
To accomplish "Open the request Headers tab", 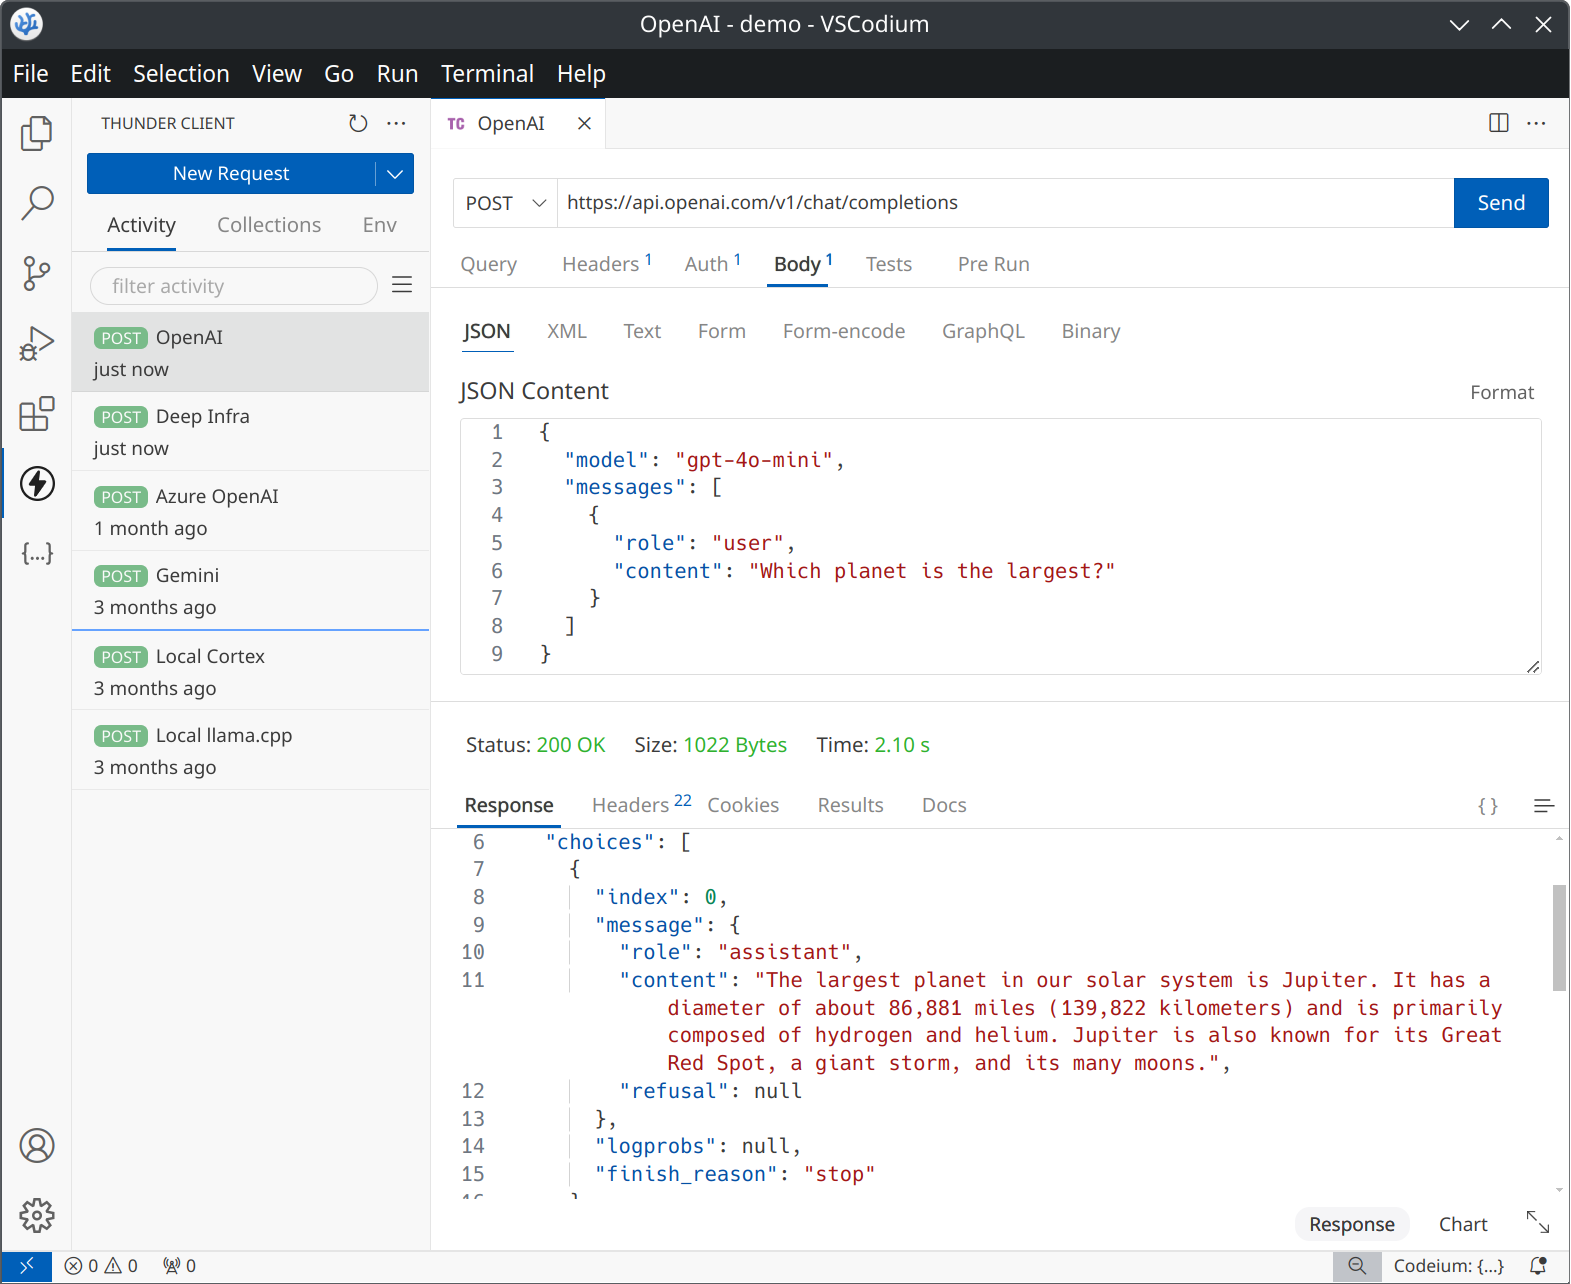I will pos(606,264).
